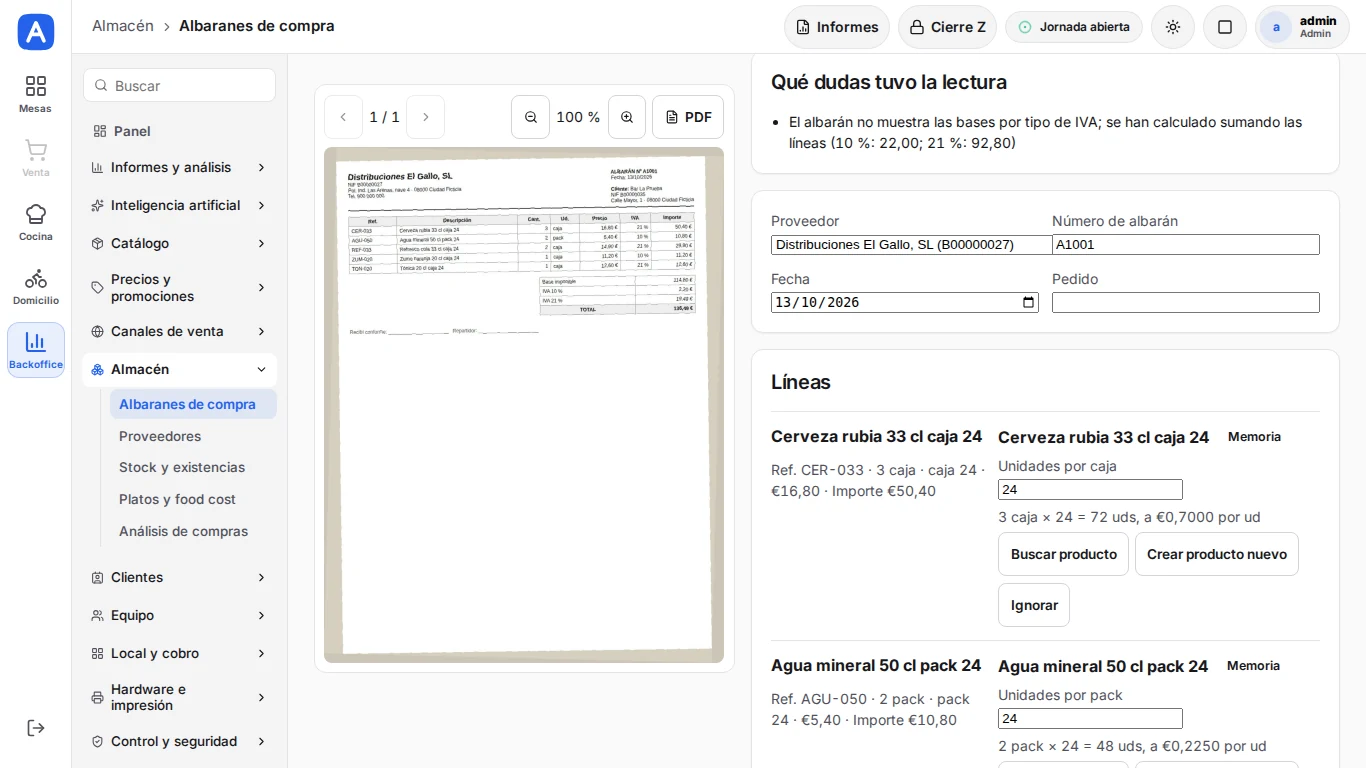Open the date picker calendar icon
This screenshot has width=1366, height=768.
pos(1028,302)
